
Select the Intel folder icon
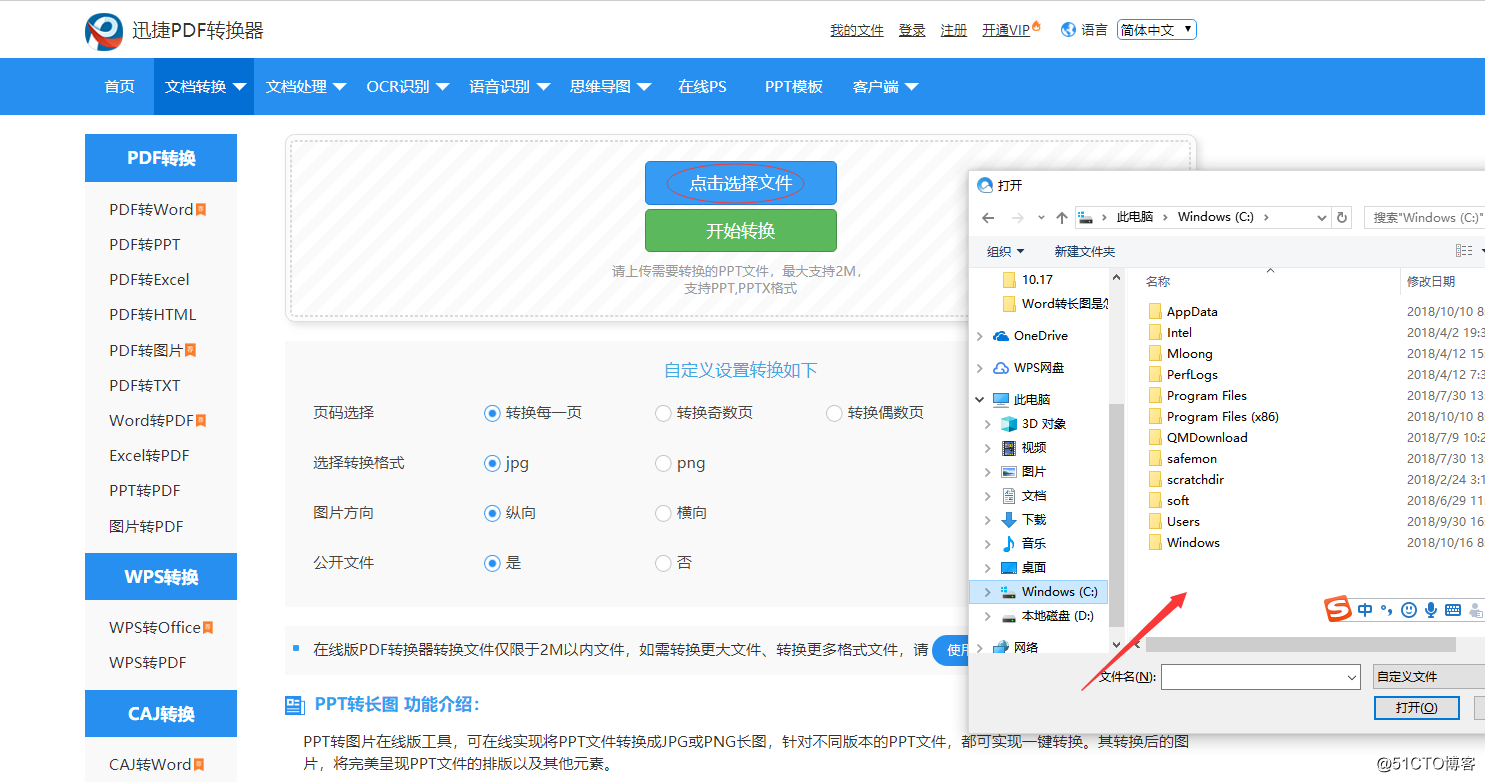tap(1155, 333)
